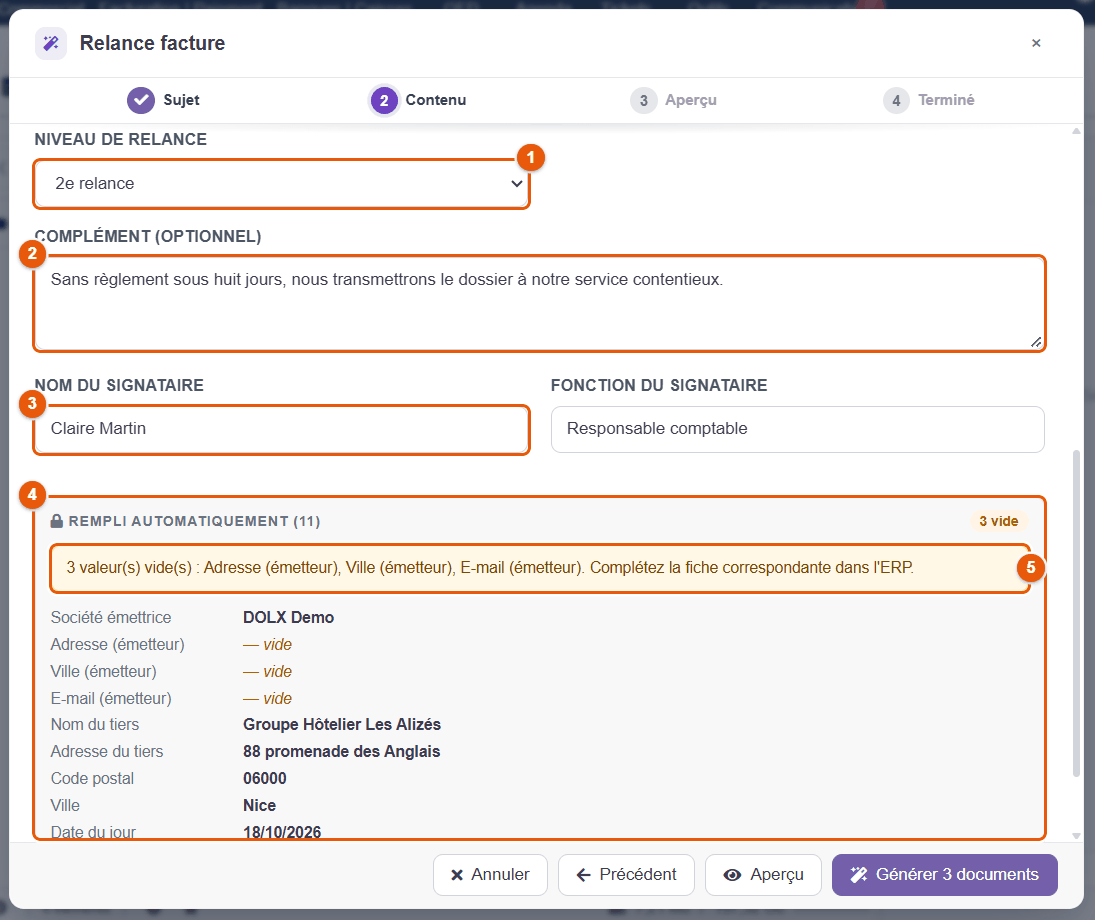The width and height of the screenshot is (1095, 920).
Task: Click the 'Code postal' label
Action: coord(92,778)
